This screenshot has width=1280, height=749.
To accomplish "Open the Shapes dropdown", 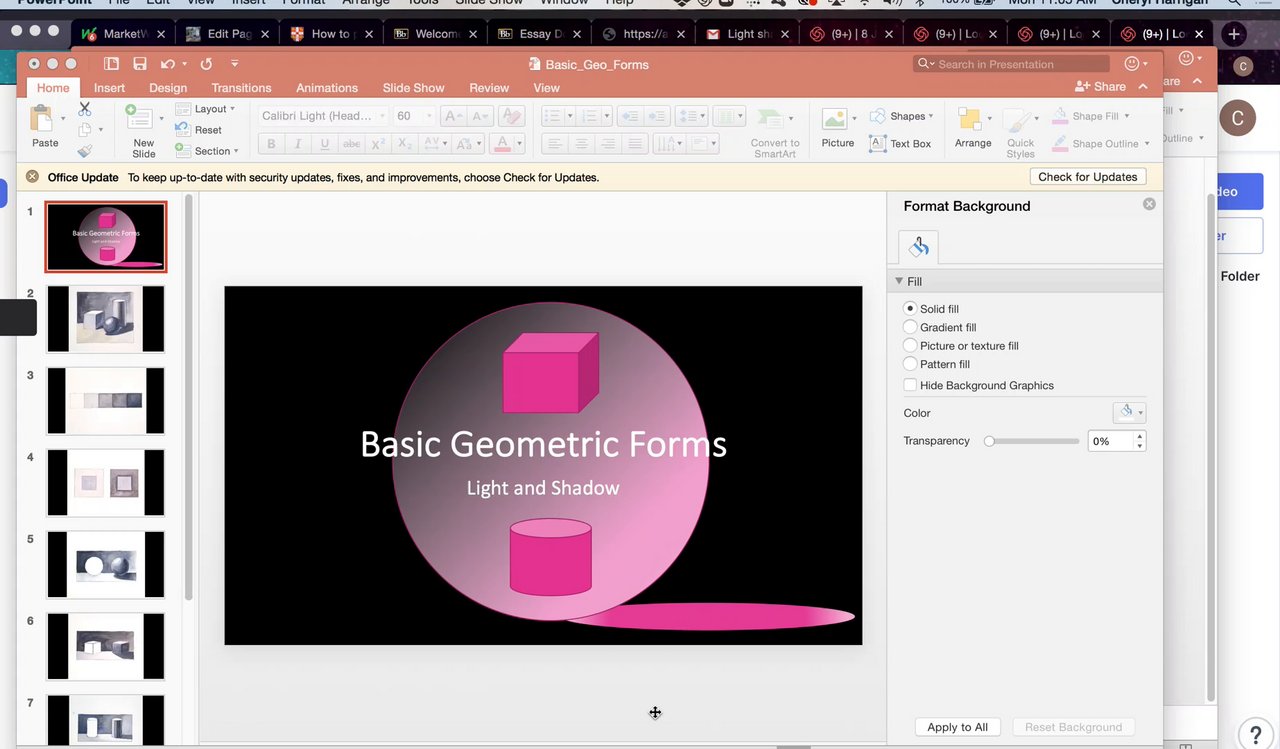I will point(901,116).
